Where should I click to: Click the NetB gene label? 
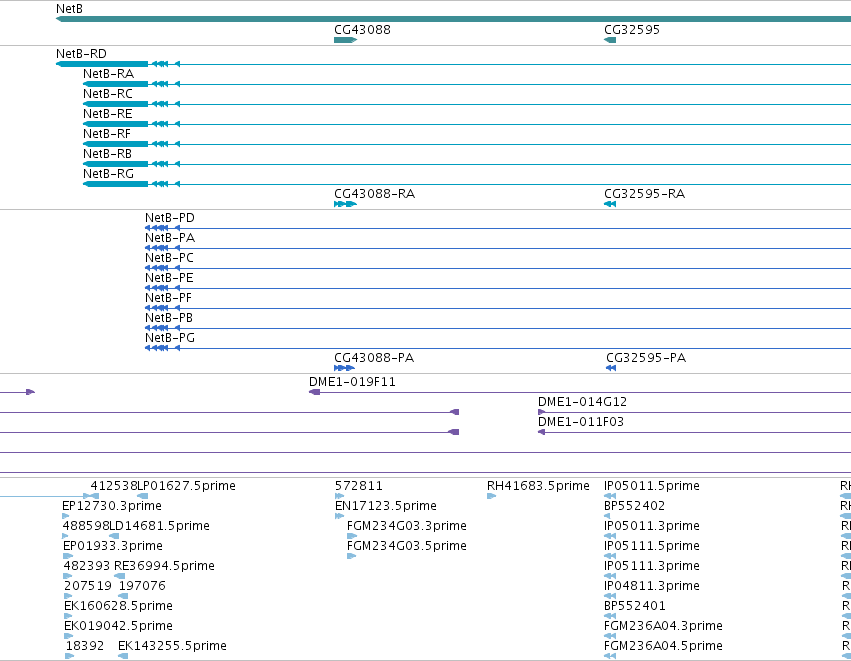69,9
